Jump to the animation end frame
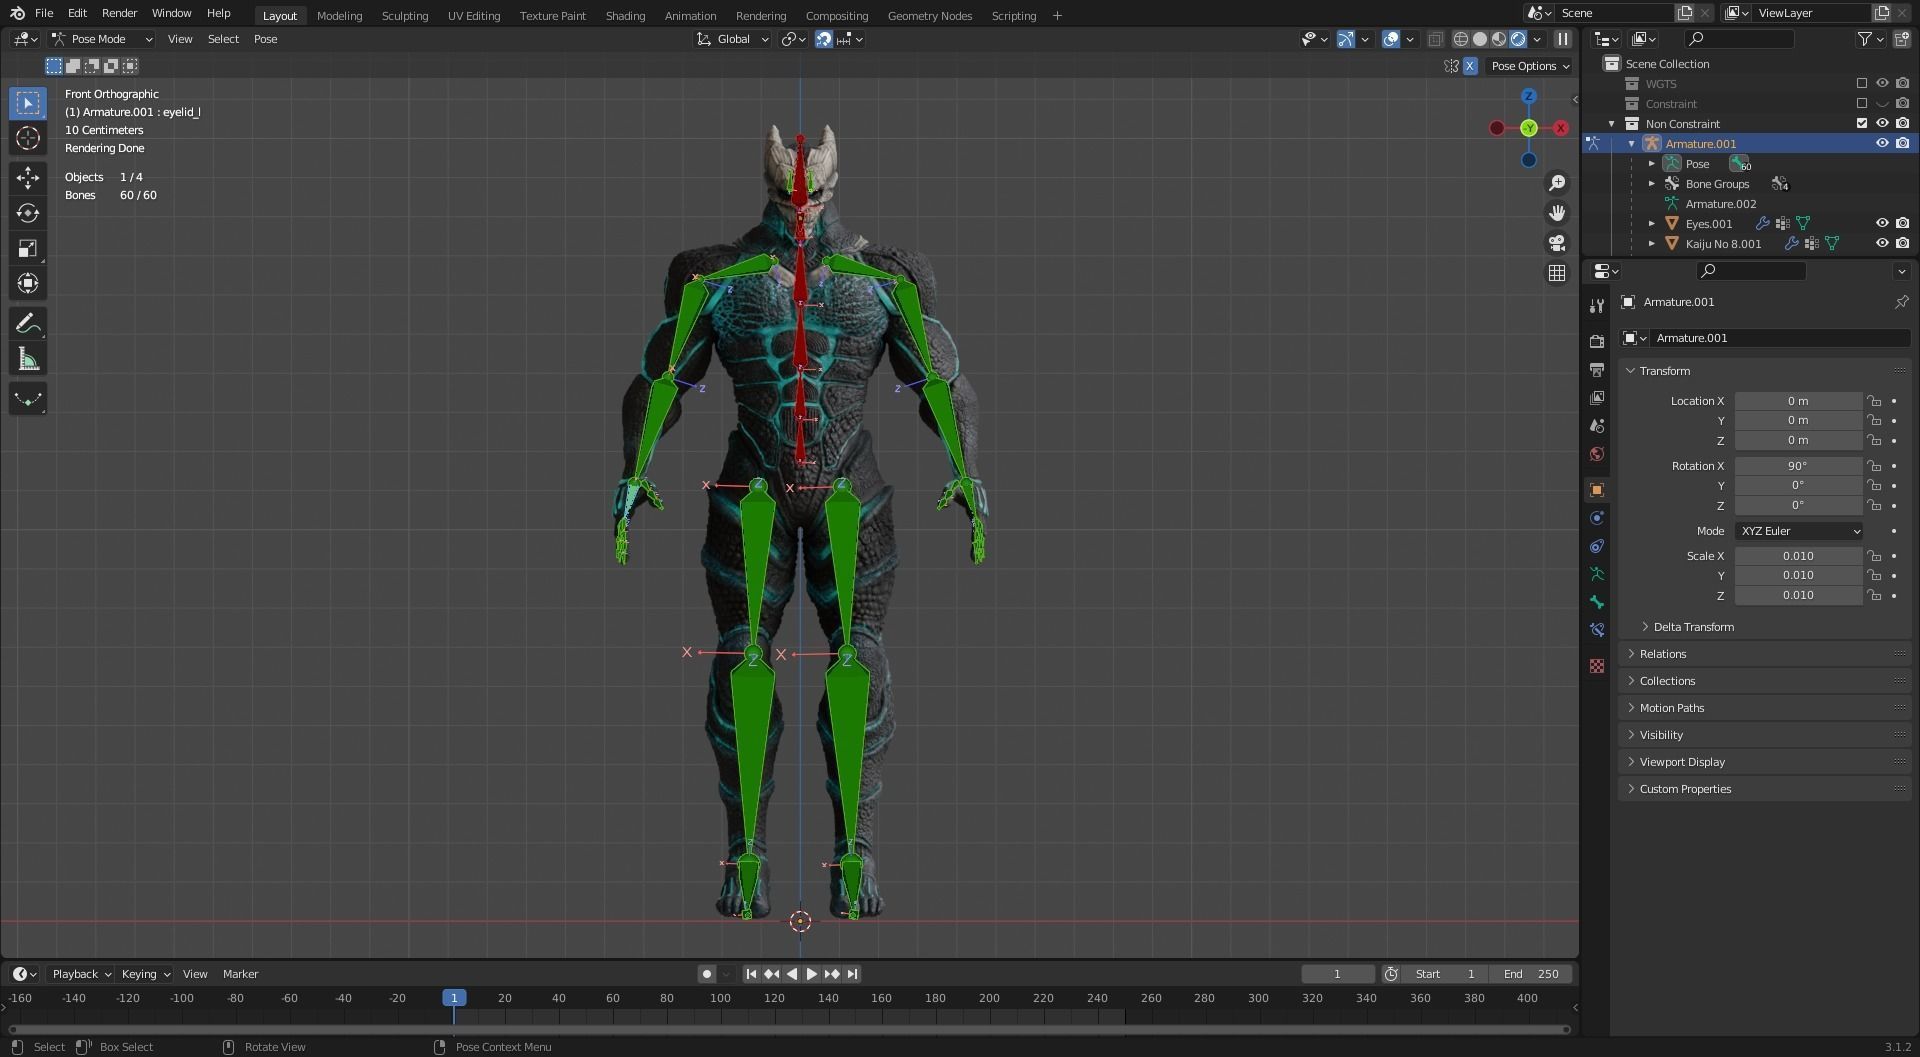 pos(852,974)
